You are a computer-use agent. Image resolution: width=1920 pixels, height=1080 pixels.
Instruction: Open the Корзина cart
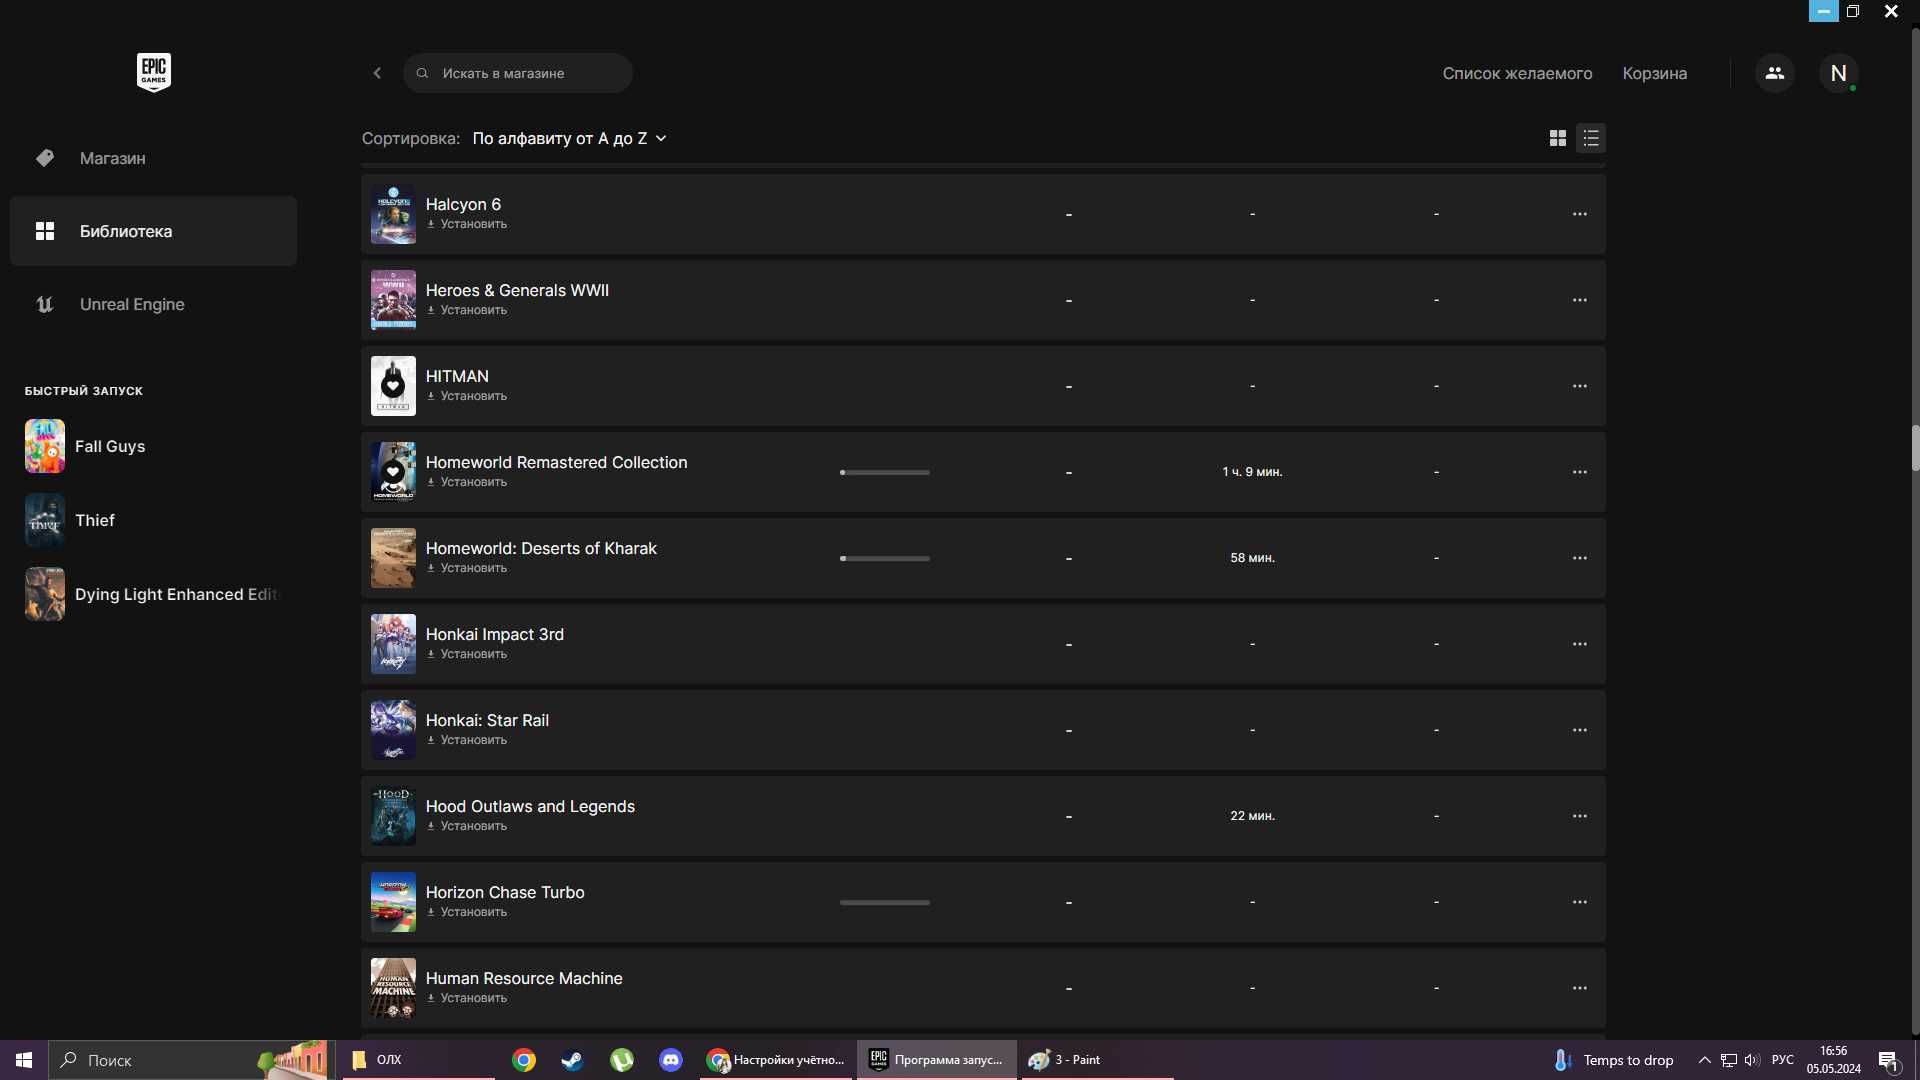pyautogui.click(x=1654, y=73)
